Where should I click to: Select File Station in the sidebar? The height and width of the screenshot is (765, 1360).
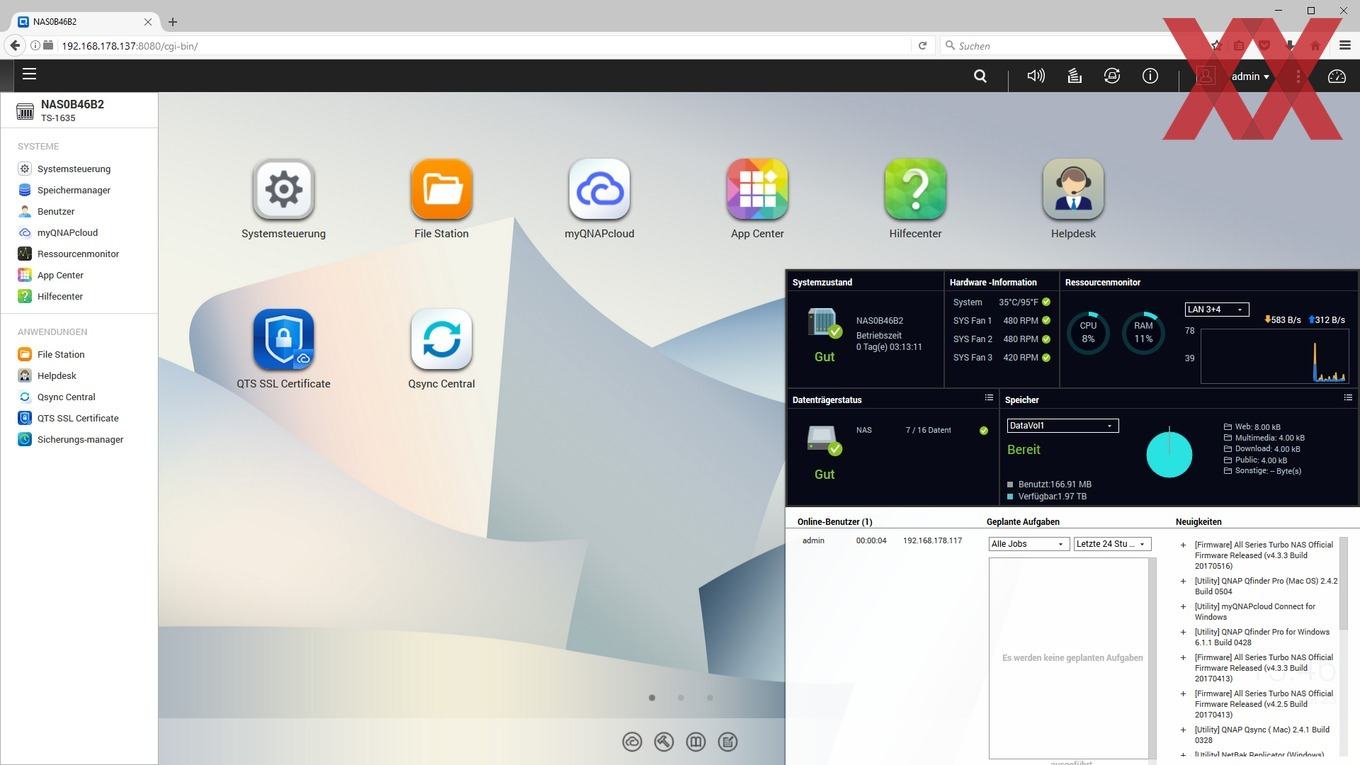[x=61, y=354]
